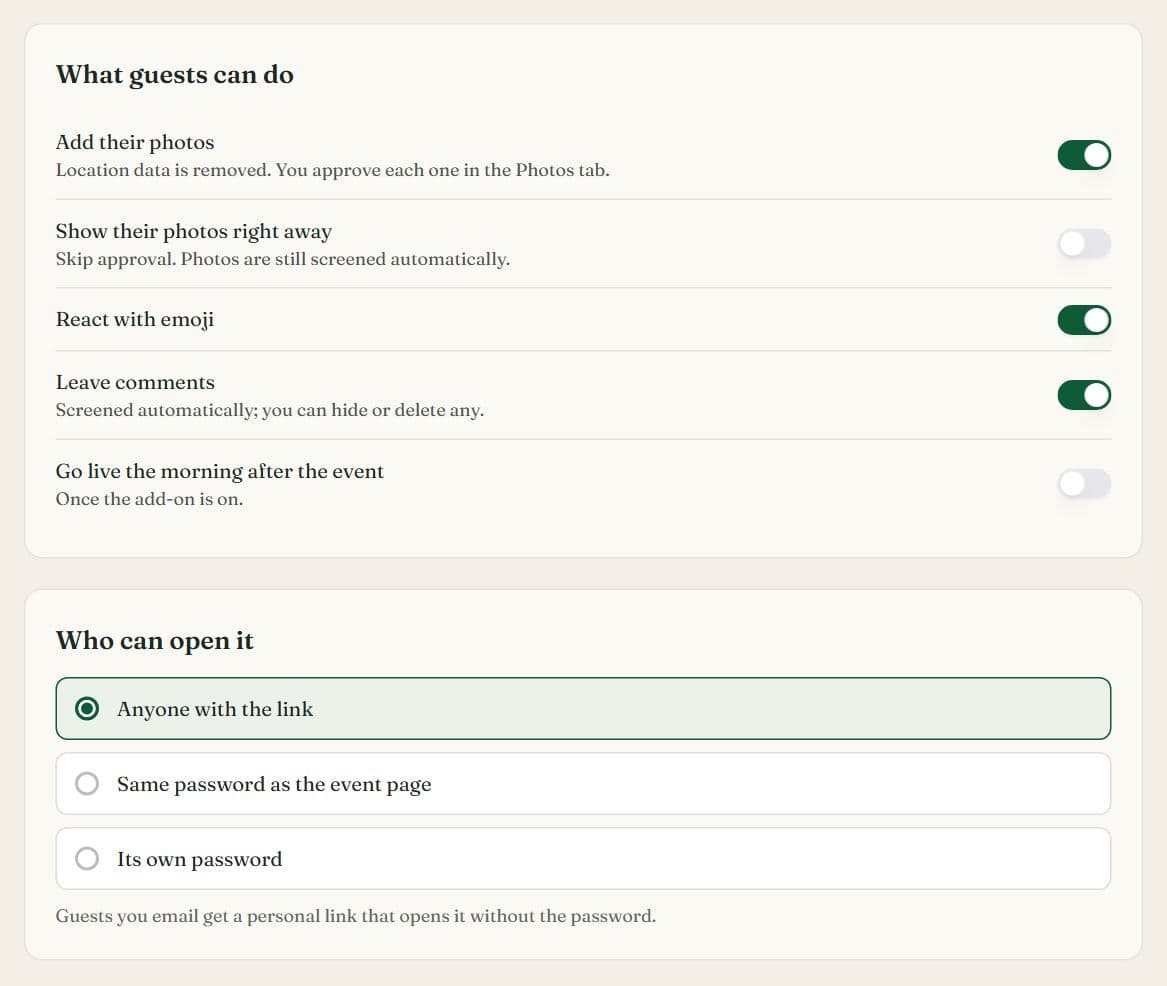Viewport: 1167px width, 986px height.
Task: Click the Who can open it heading
Action: coord(155,641)
